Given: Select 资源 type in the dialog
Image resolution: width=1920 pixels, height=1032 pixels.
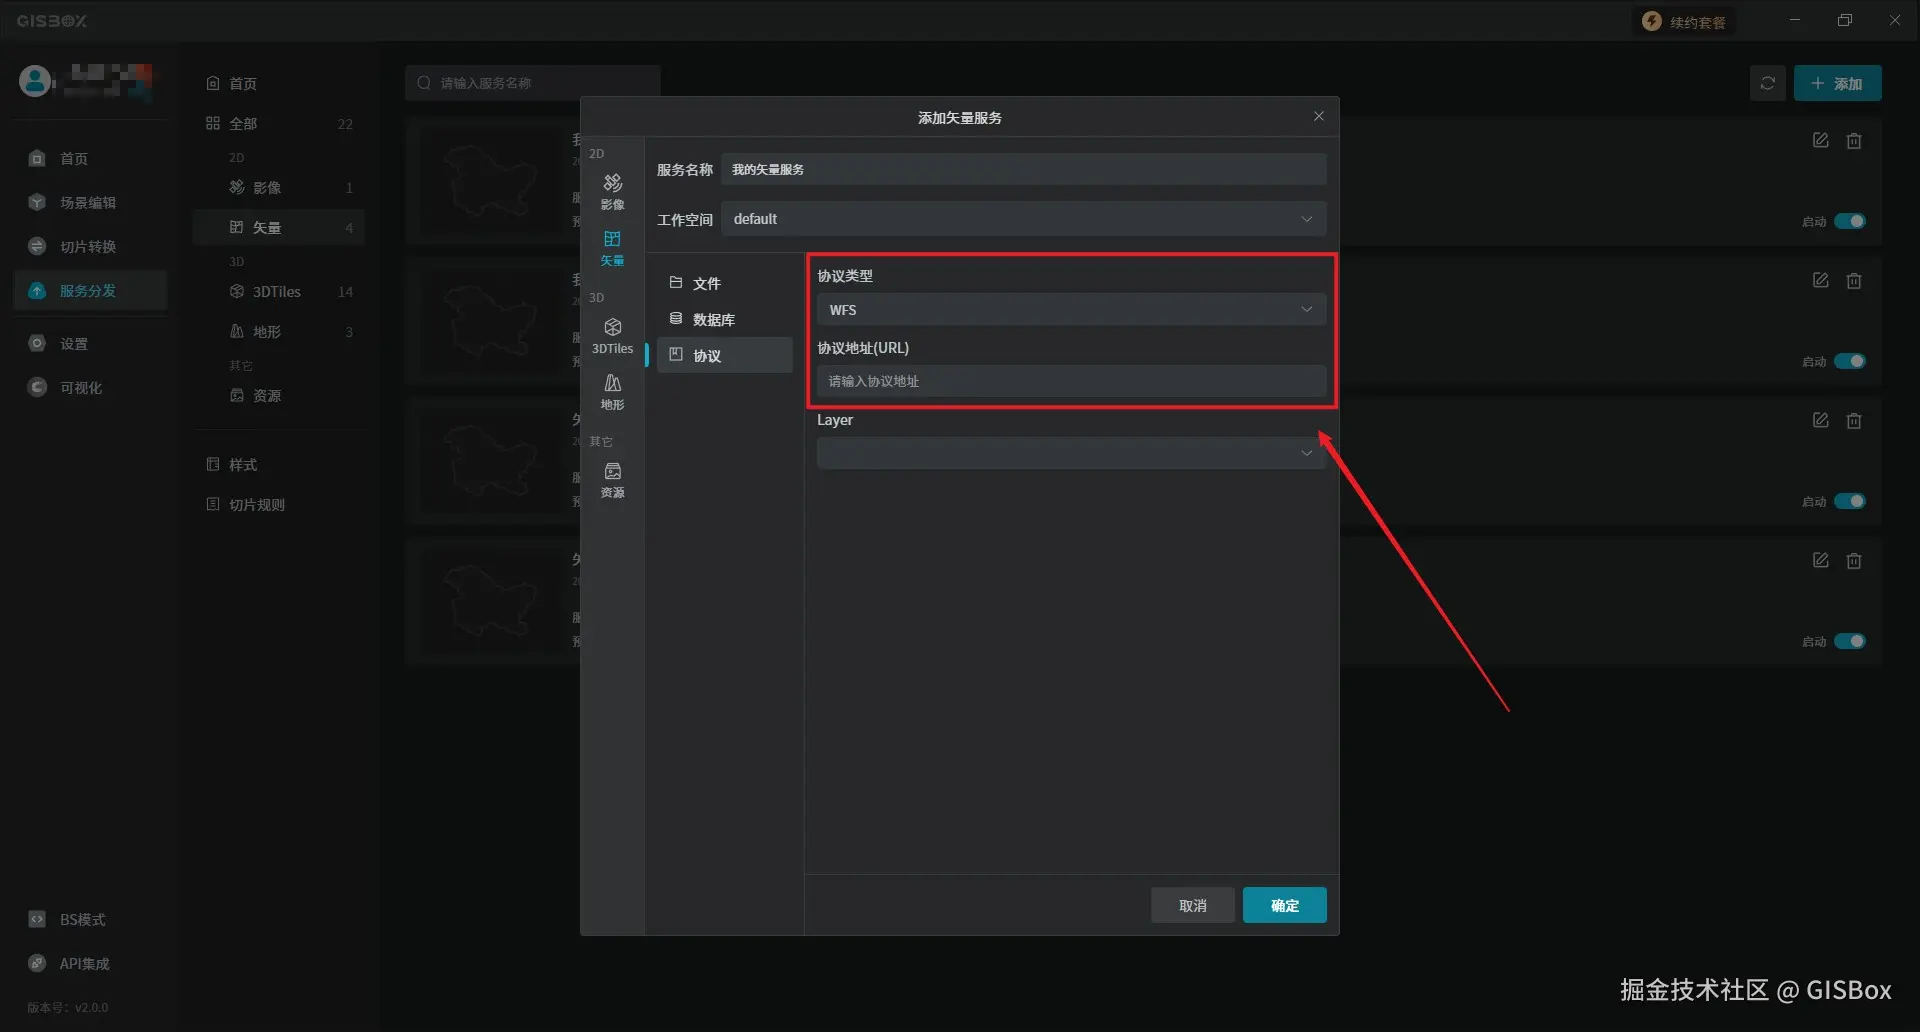Looking at the screenshot, I should pyautogui.click(x=613, y=480).
